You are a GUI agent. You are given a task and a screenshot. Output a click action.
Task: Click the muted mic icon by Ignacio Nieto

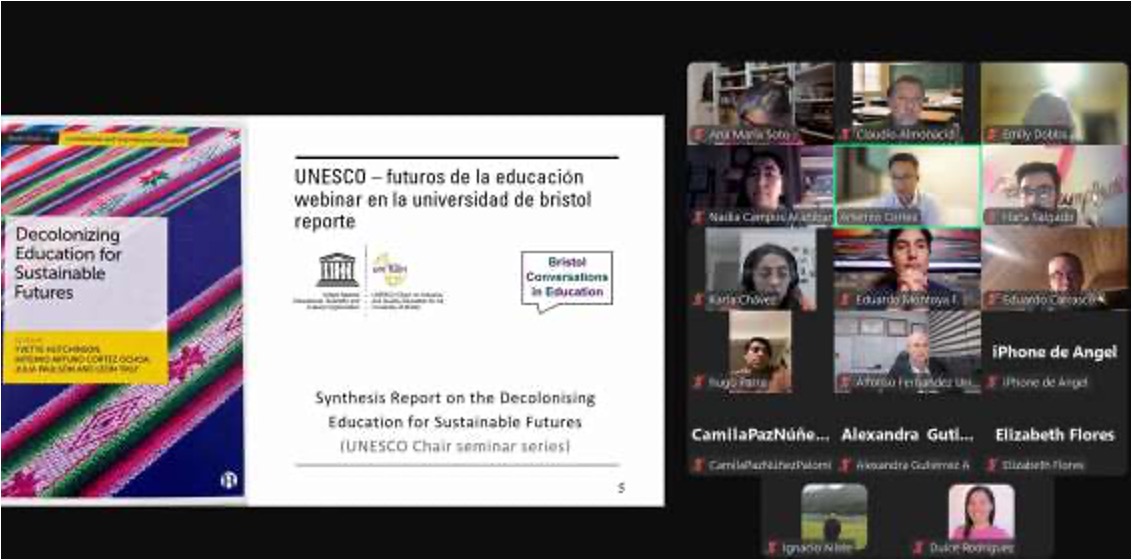770,547
